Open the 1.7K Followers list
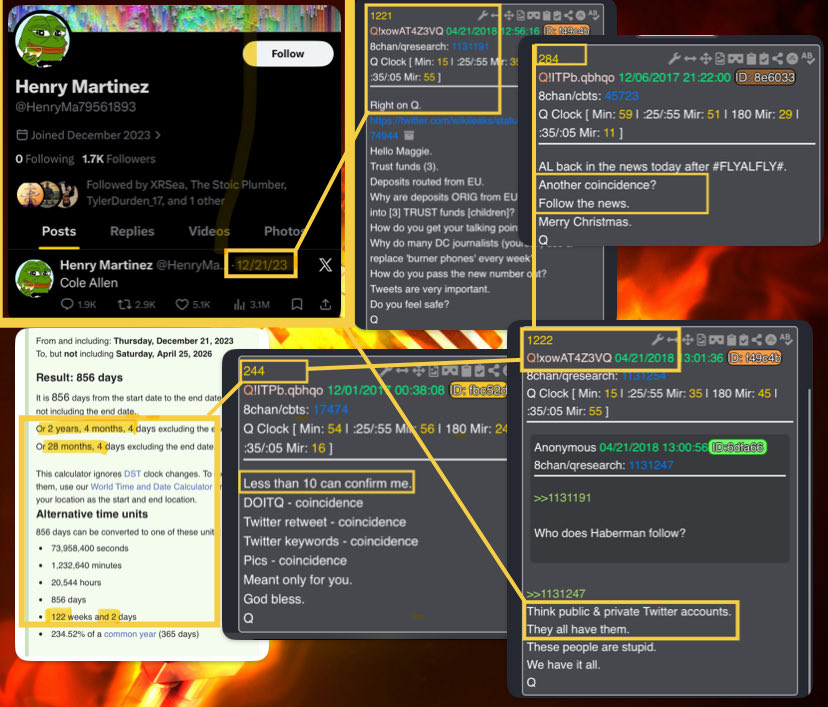Viewport: 828px width, 707px height. coord(119,159)
